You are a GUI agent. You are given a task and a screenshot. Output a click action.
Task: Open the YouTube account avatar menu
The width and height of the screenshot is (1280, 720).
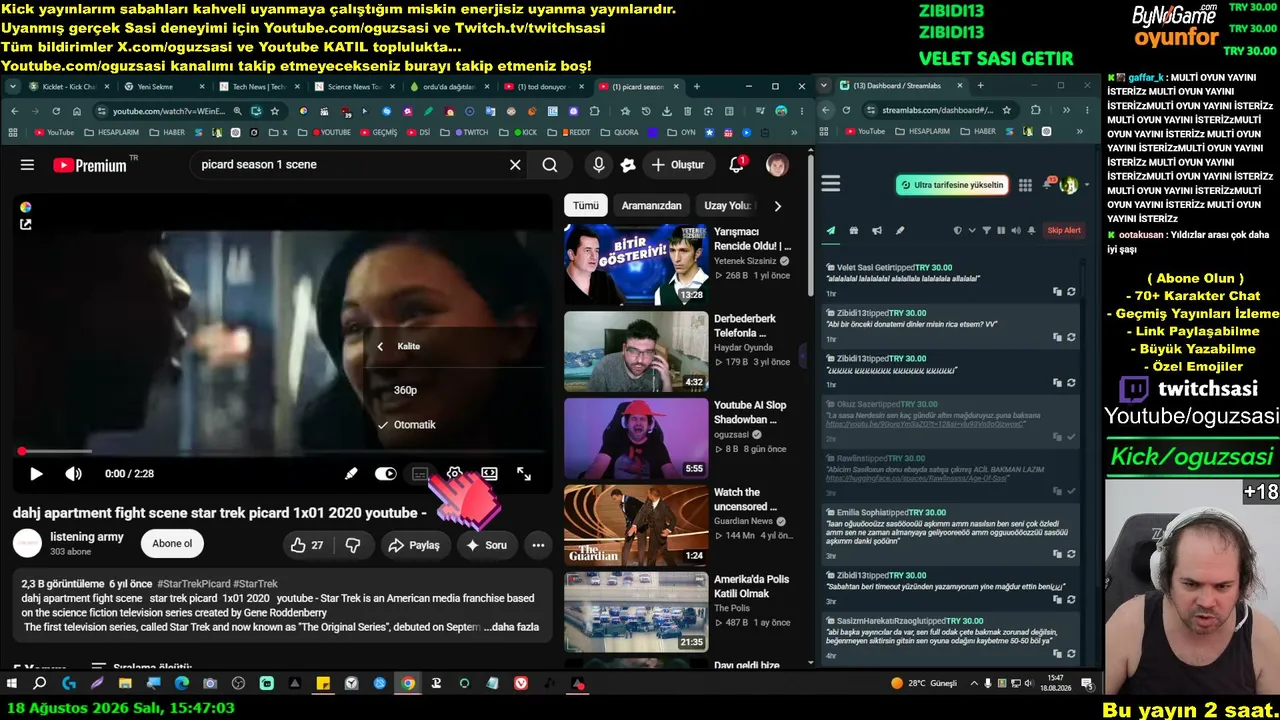tap(777, 165)
